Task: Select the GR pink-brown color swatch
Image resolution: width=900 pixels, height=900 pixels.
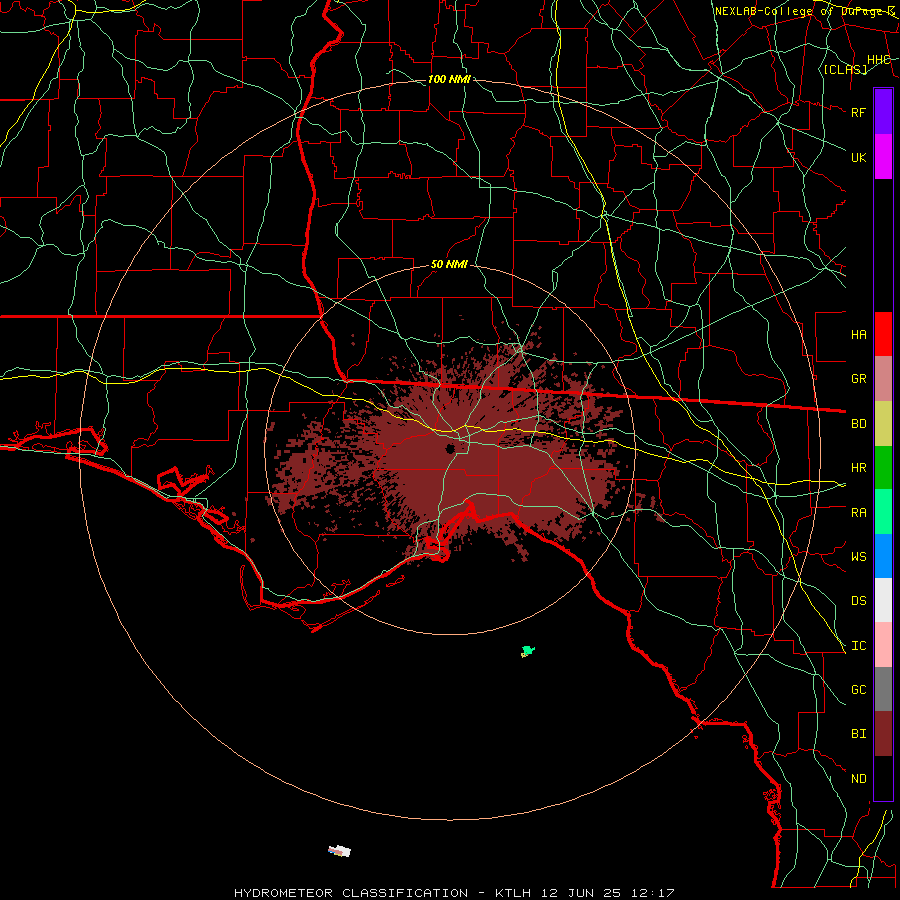Action: pyautogui.click(x=883, y=379)
